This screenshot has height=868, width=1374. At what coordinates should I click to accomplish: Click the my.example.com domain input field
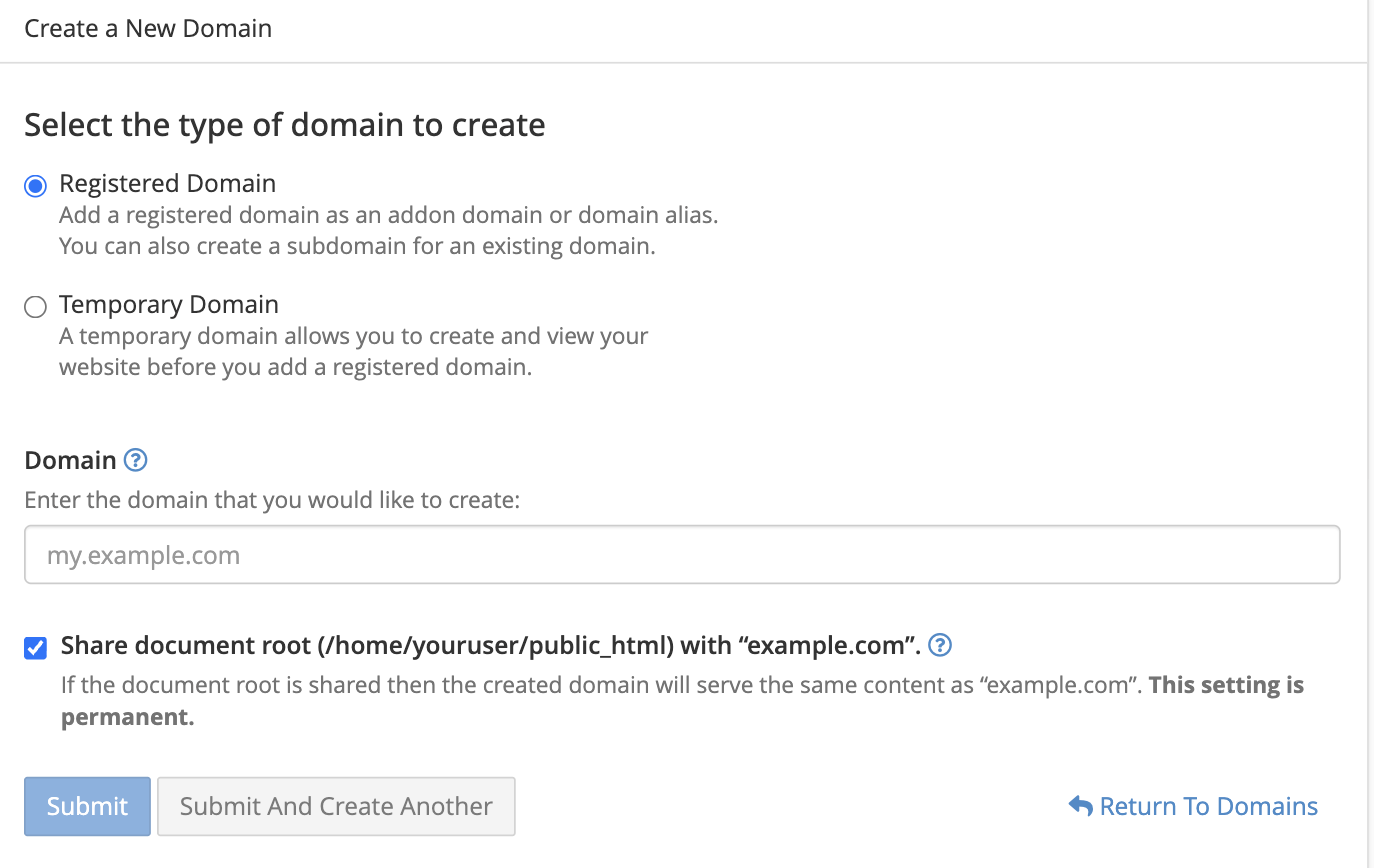click(x=682, y=555)
